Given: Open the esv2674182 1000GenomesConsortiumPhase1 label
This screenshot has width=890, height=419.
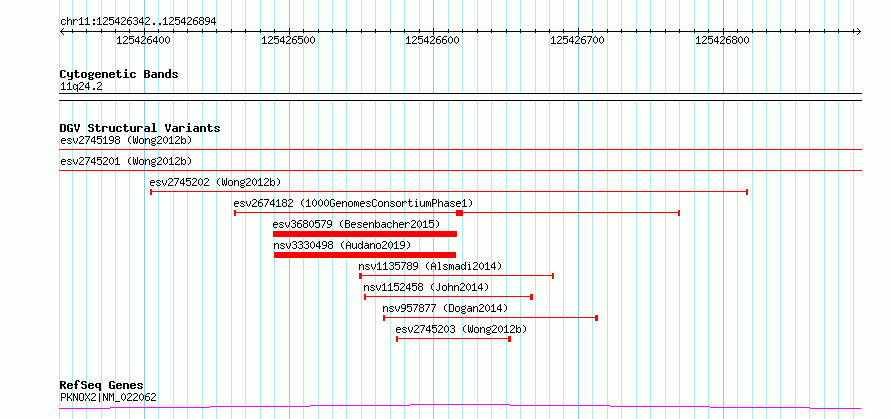Looking at the screenshot, I should [x=353, y=203].
